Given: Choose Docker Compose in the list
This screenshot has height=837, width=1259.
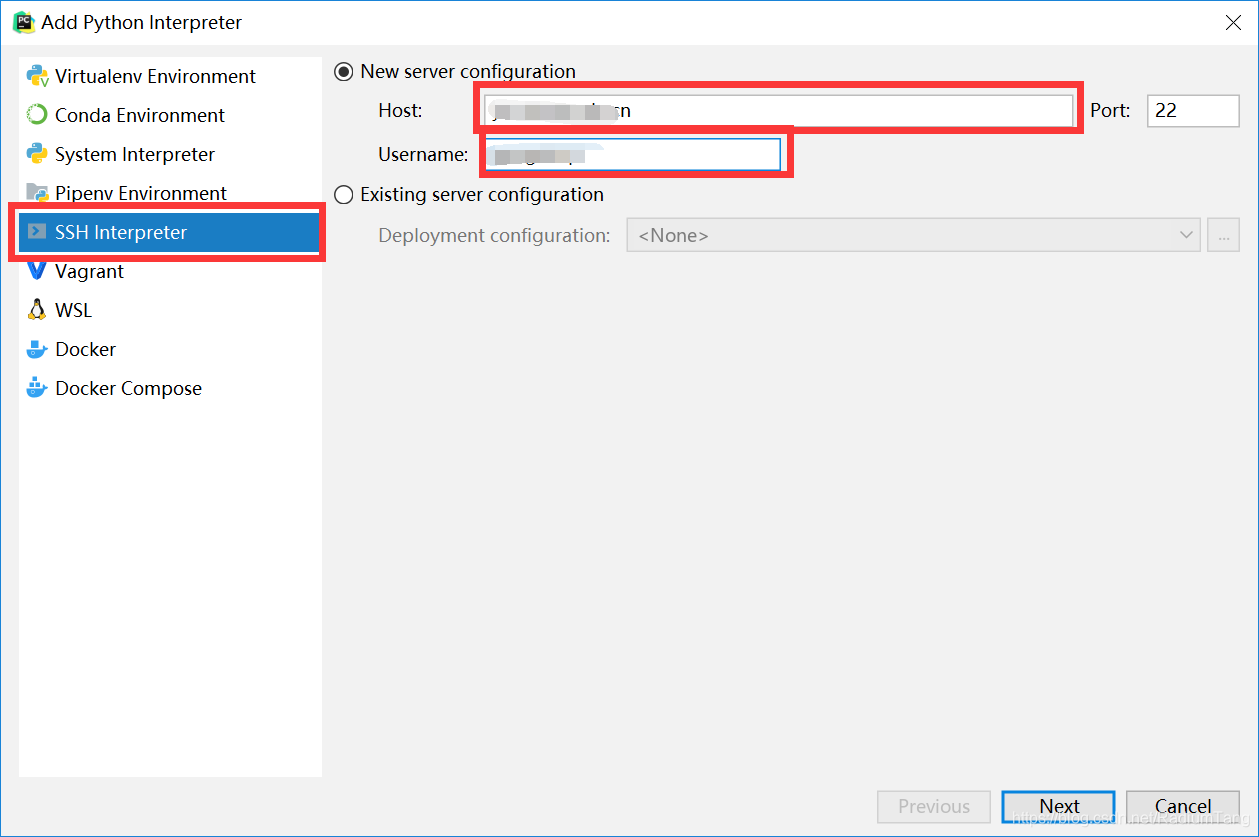Looking at the screenshot, I should pos(170,388).
